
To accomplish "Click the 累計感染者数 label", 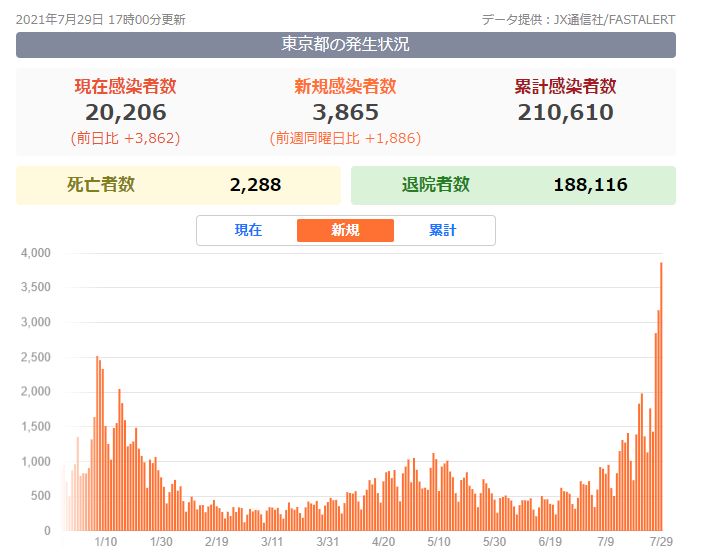I will point(565,86).
